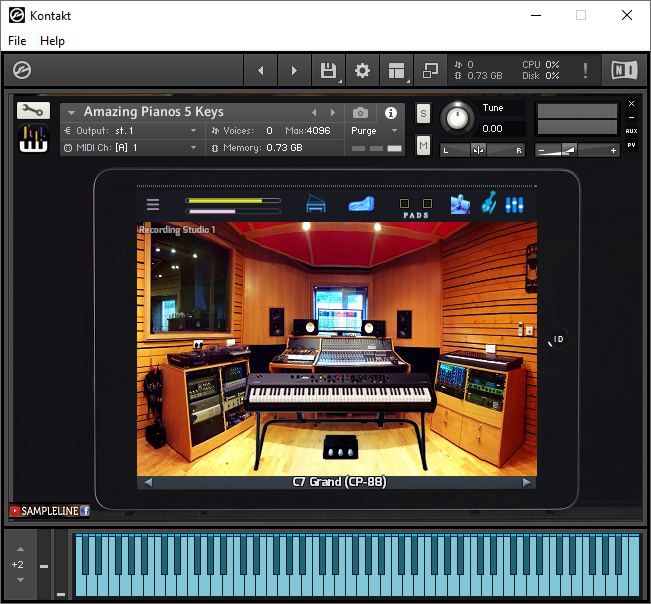
Task: Go to previous instrument in main toolbar
Action: coord(261,71)
